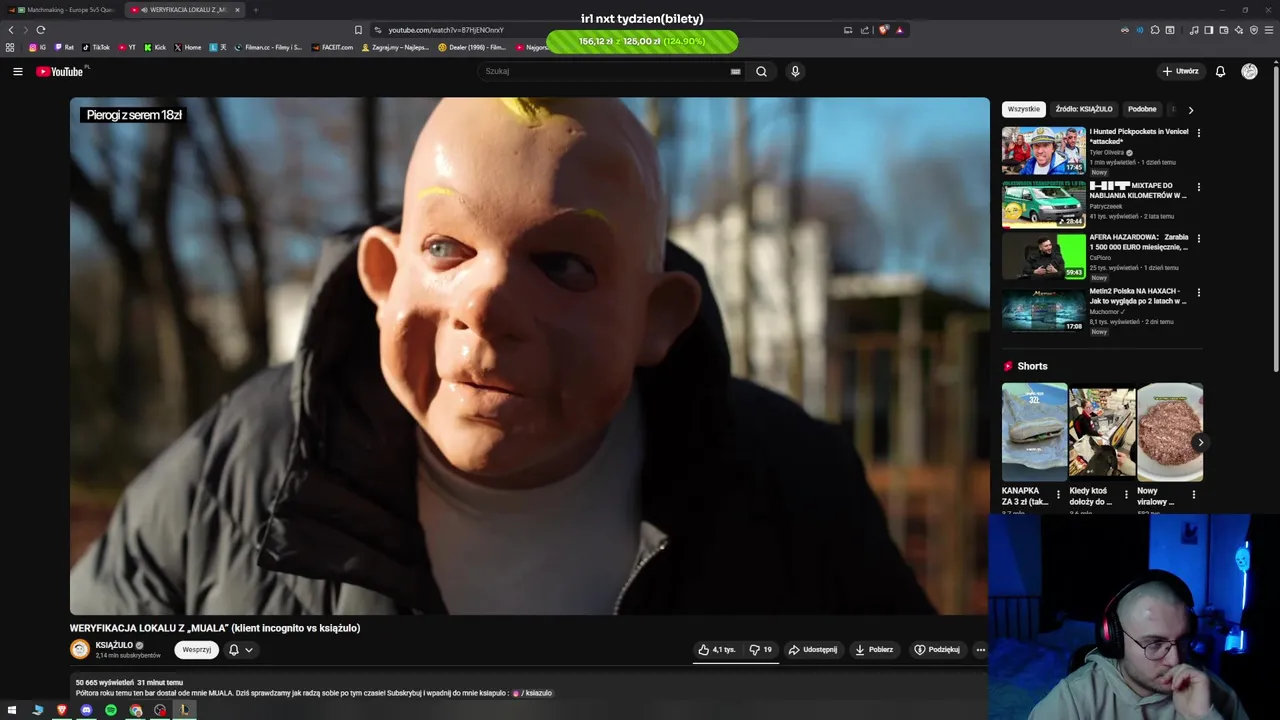
Task: Open the YouTube guide hamburger menu
Action: tap(17, 71)
